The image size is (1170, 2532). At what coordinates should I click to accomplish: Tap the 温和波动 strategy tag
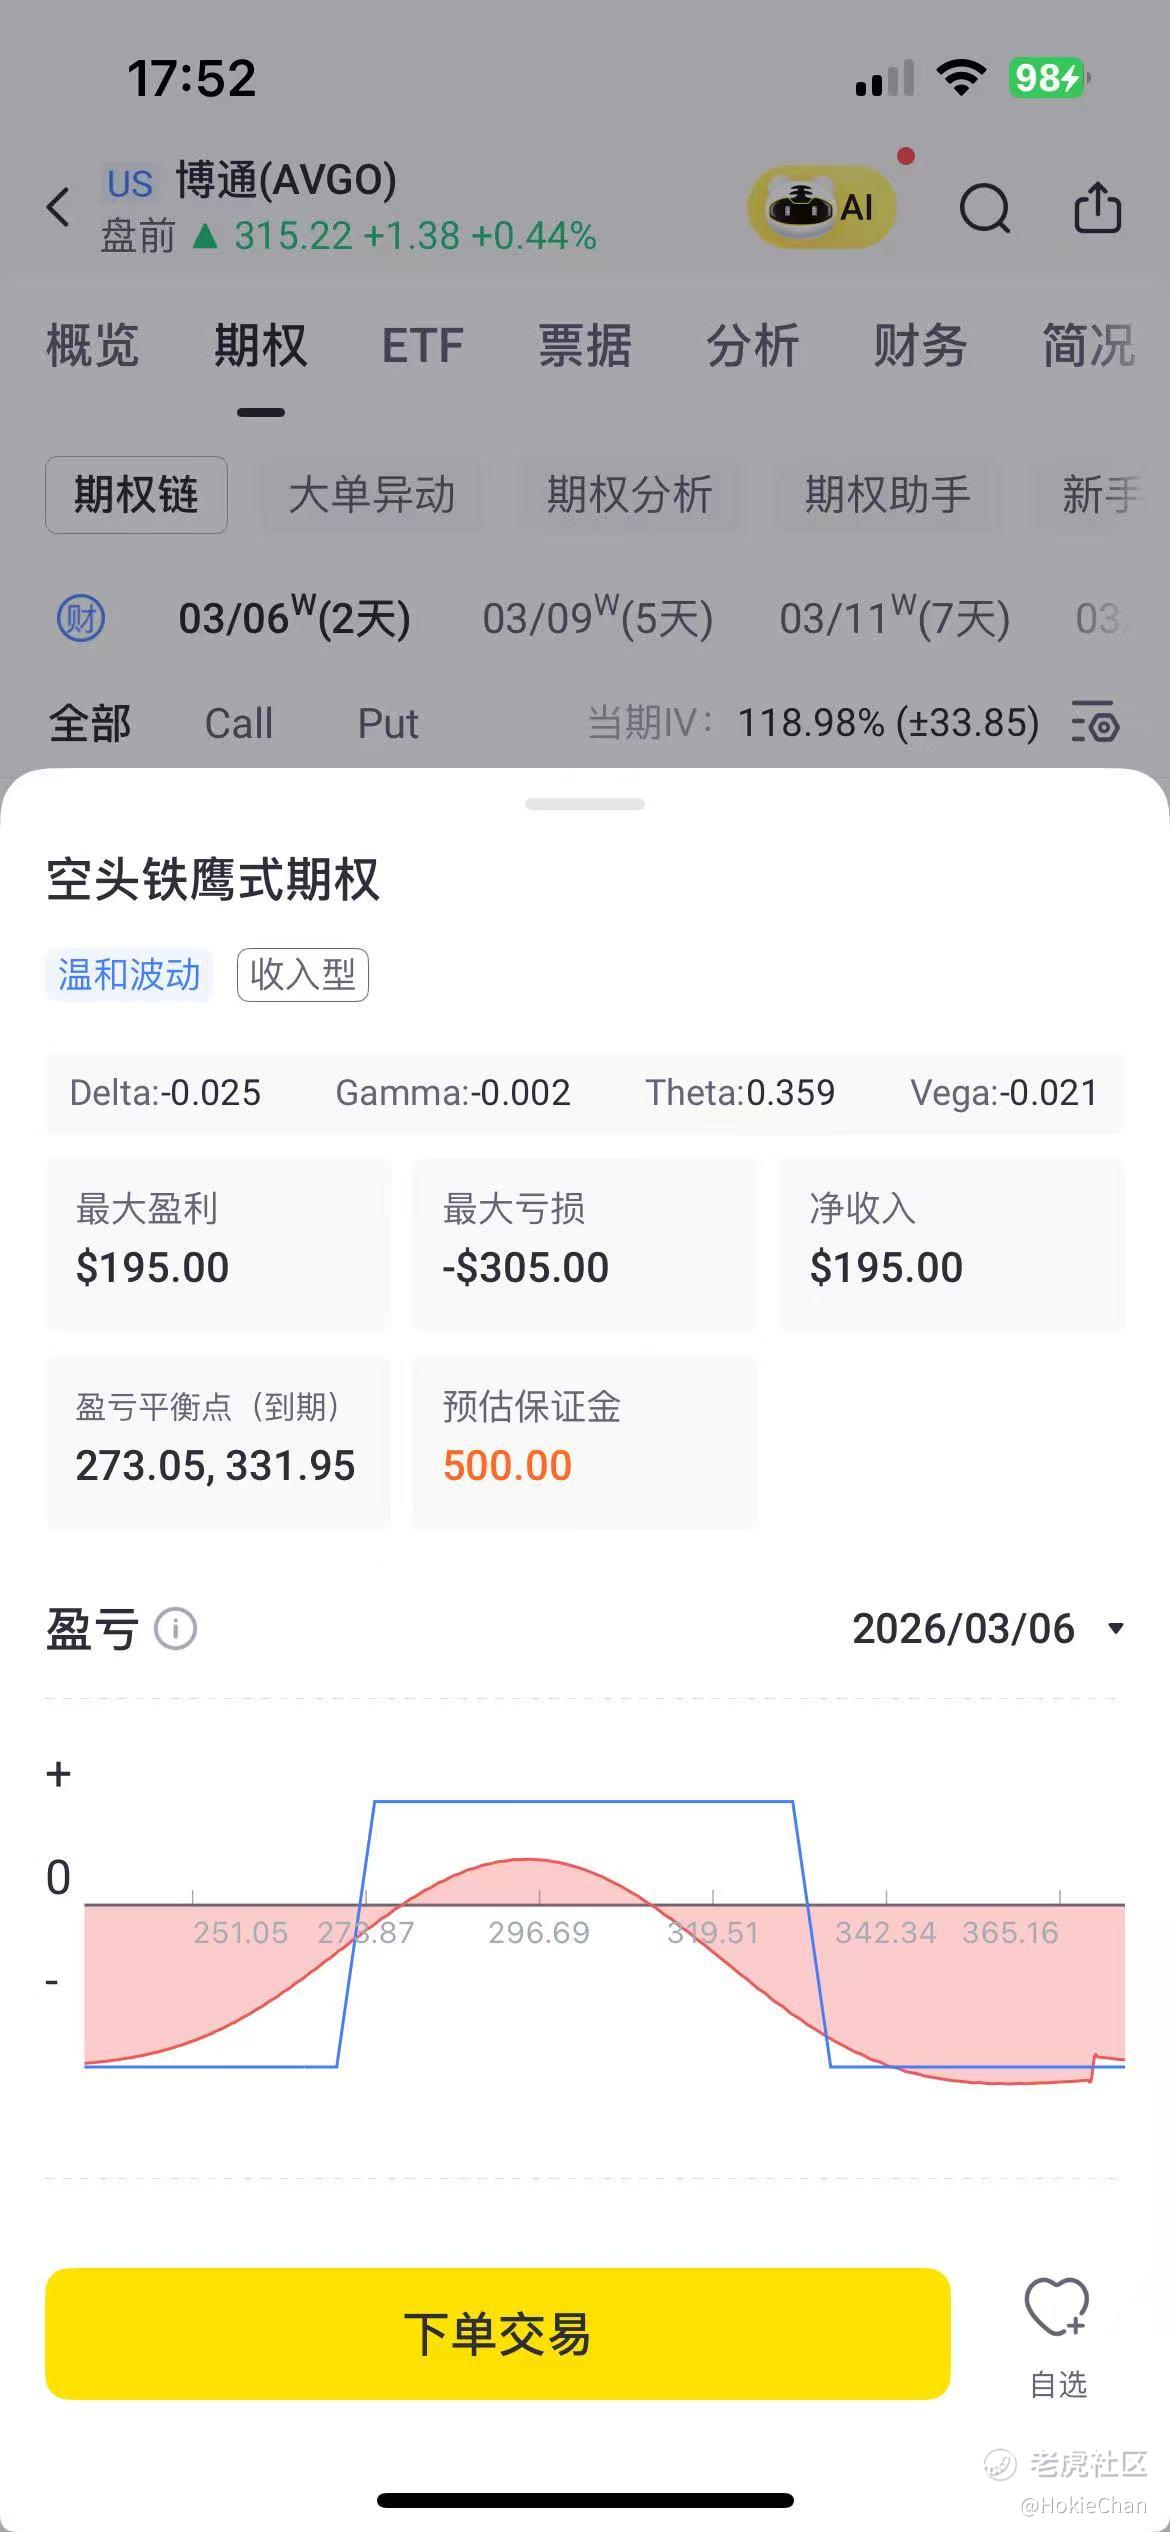coord(129,975)
